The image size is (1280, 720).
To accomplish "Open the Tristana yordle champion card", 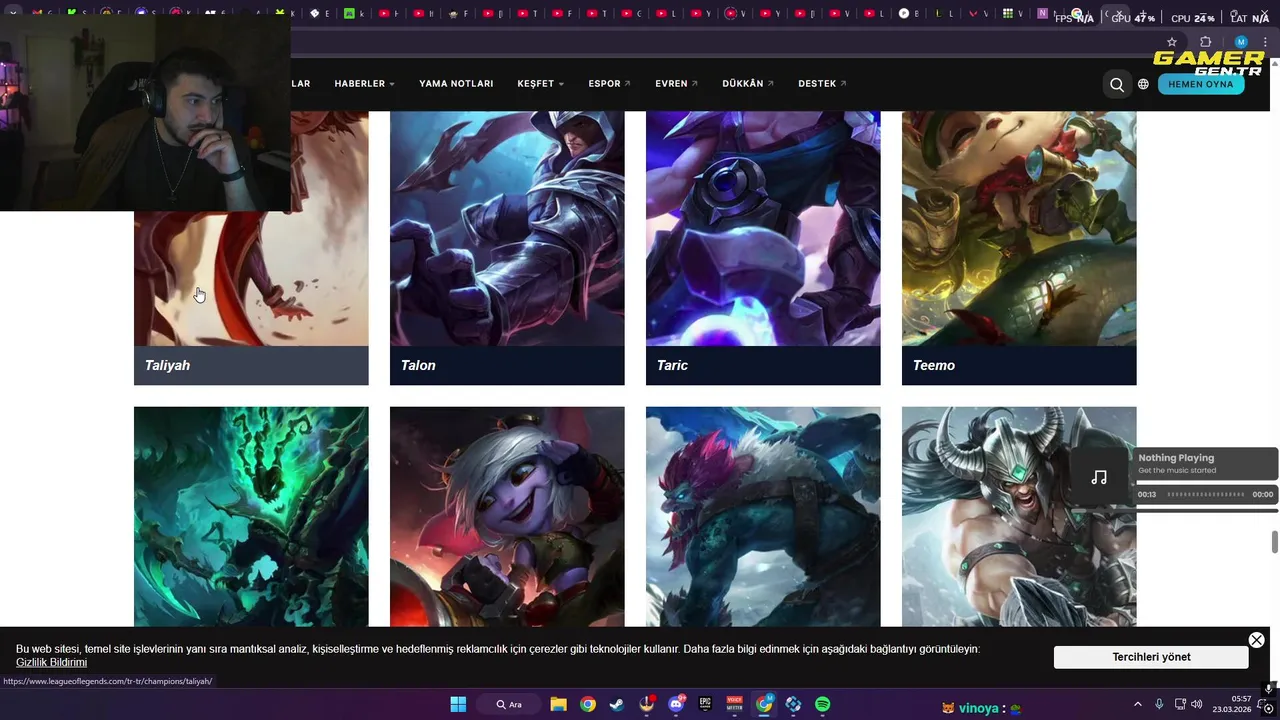I will [x=507, y=516].
